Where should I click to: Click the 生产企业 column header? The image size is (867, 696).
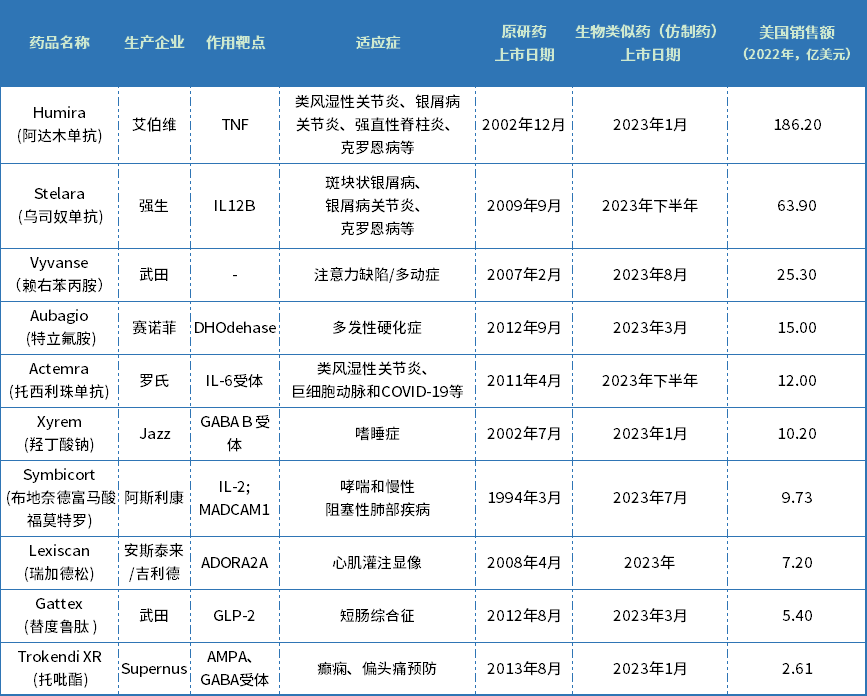(154, 43)
